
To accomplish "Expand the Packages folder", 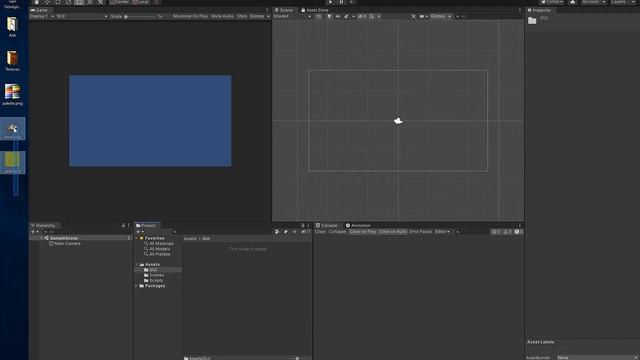I will (137, 286).
